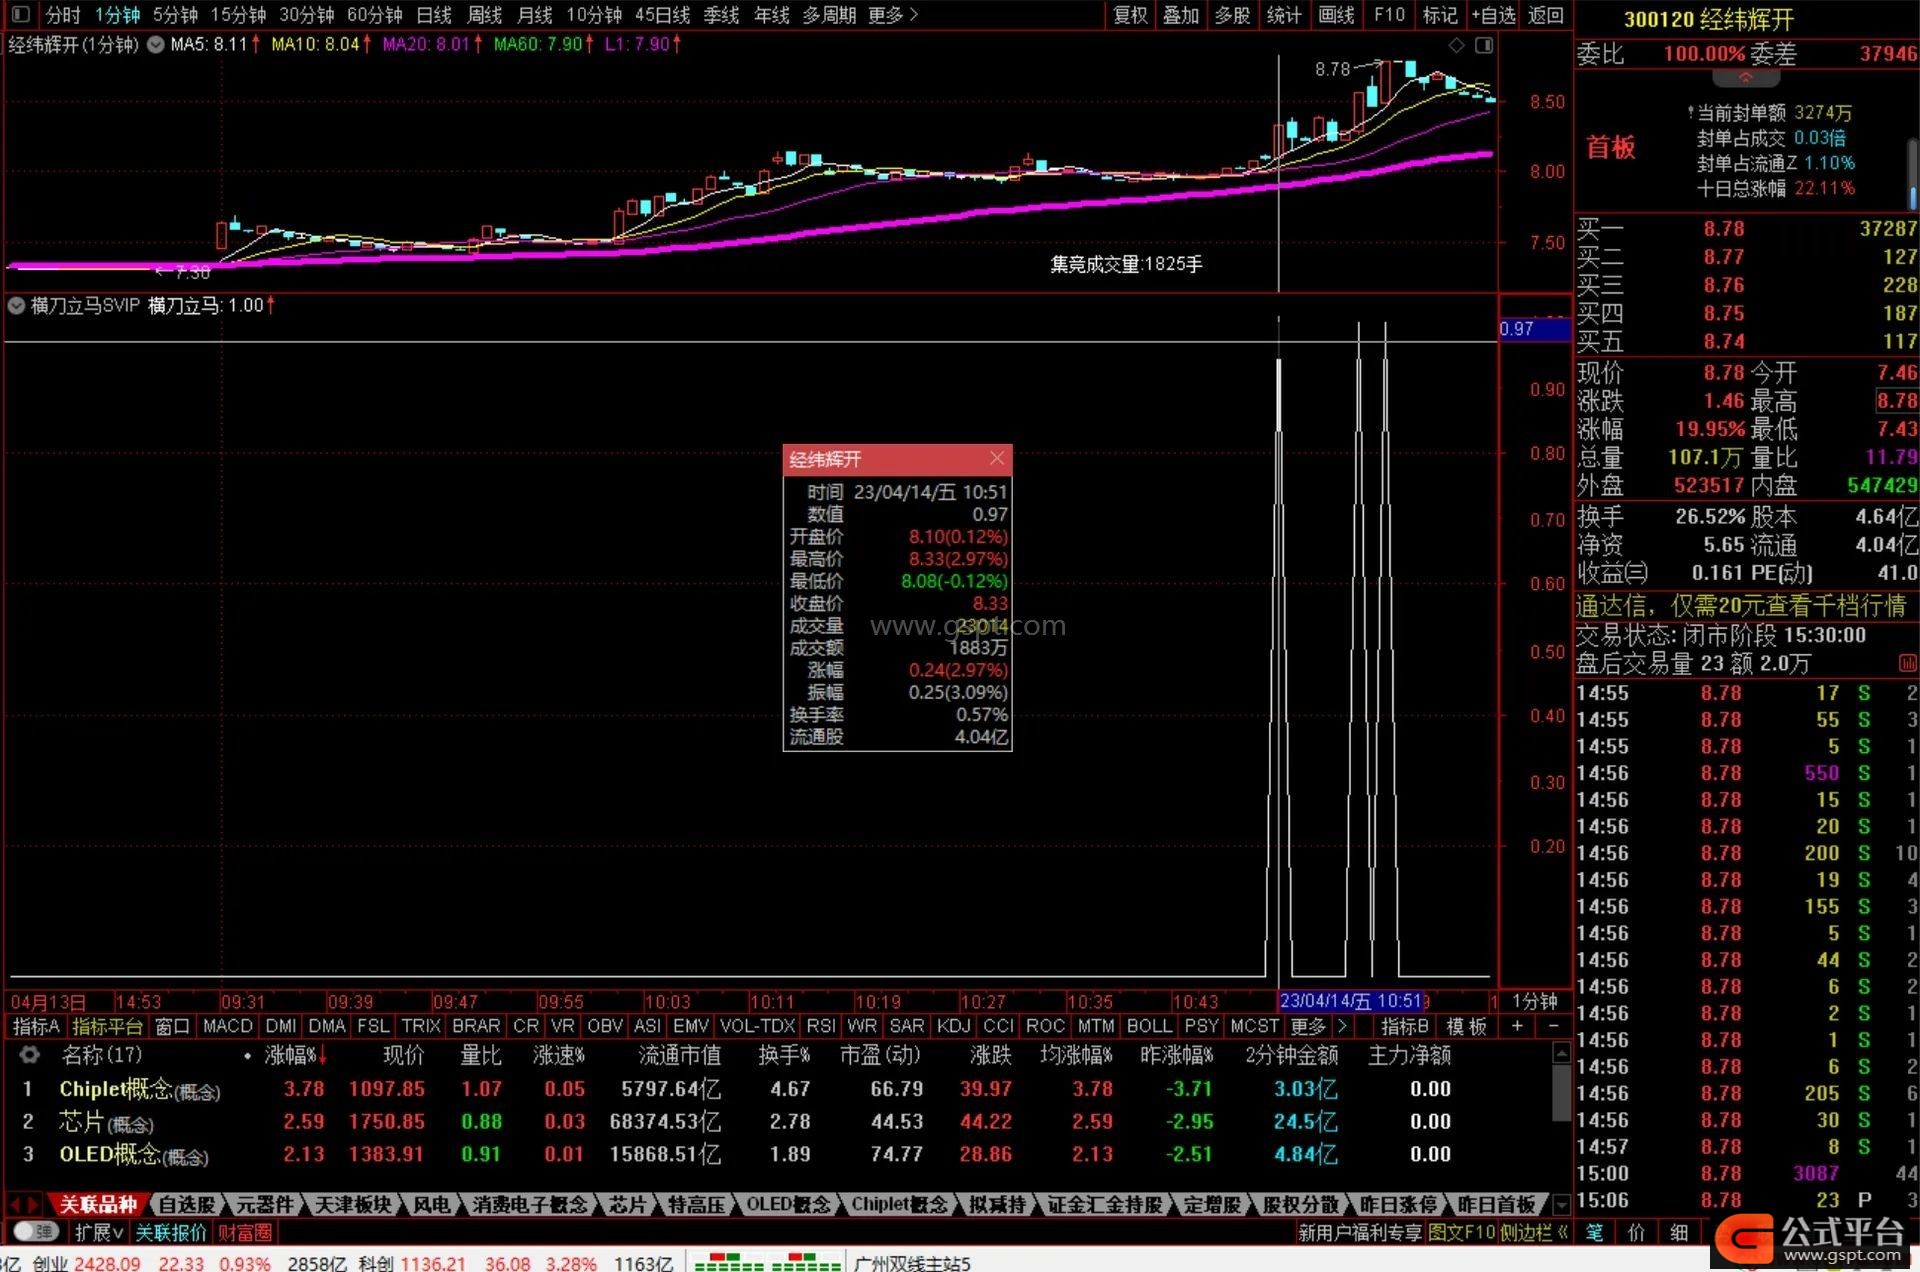Open the 指标平台 tab
This screenshot has width=1920, height=1272.
click(108, 1026)
